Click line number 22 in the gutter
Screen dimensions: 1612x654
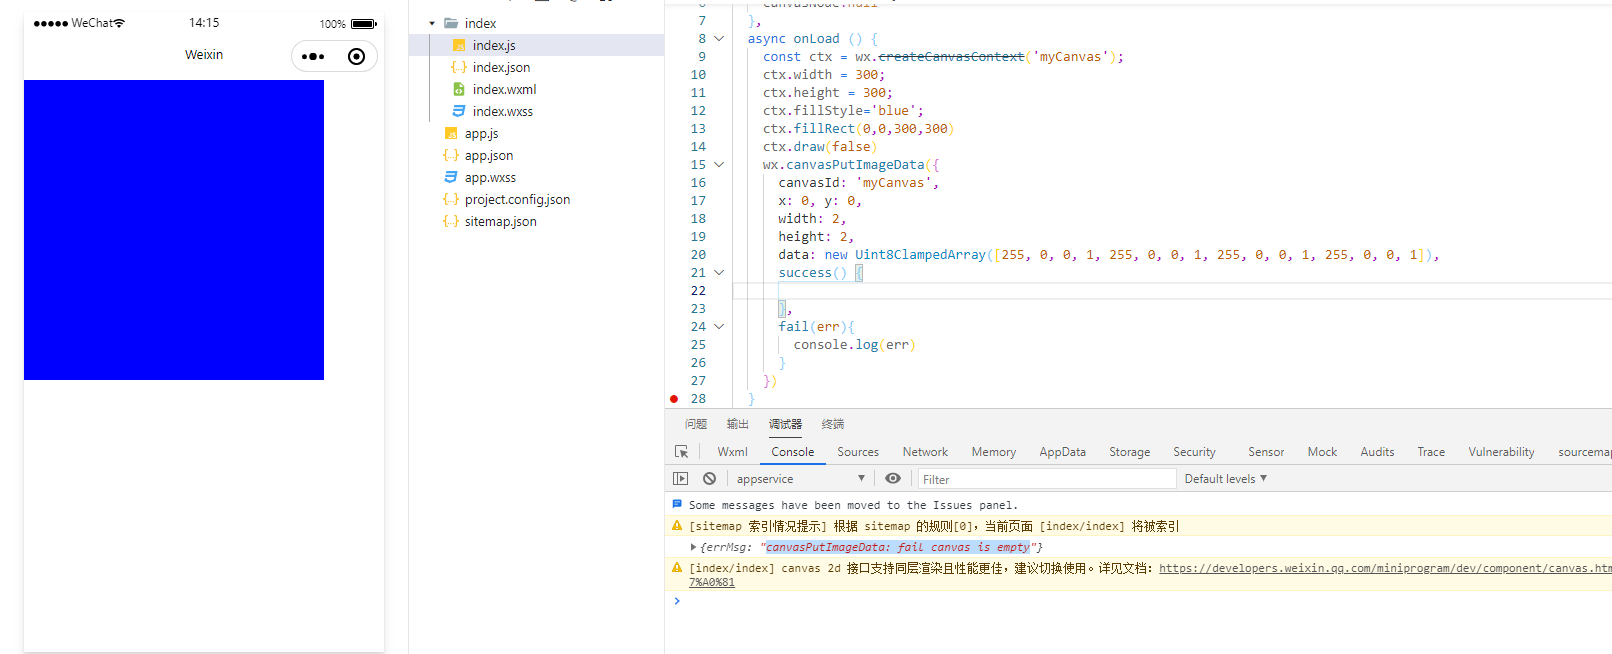click(x=698, y=291)
